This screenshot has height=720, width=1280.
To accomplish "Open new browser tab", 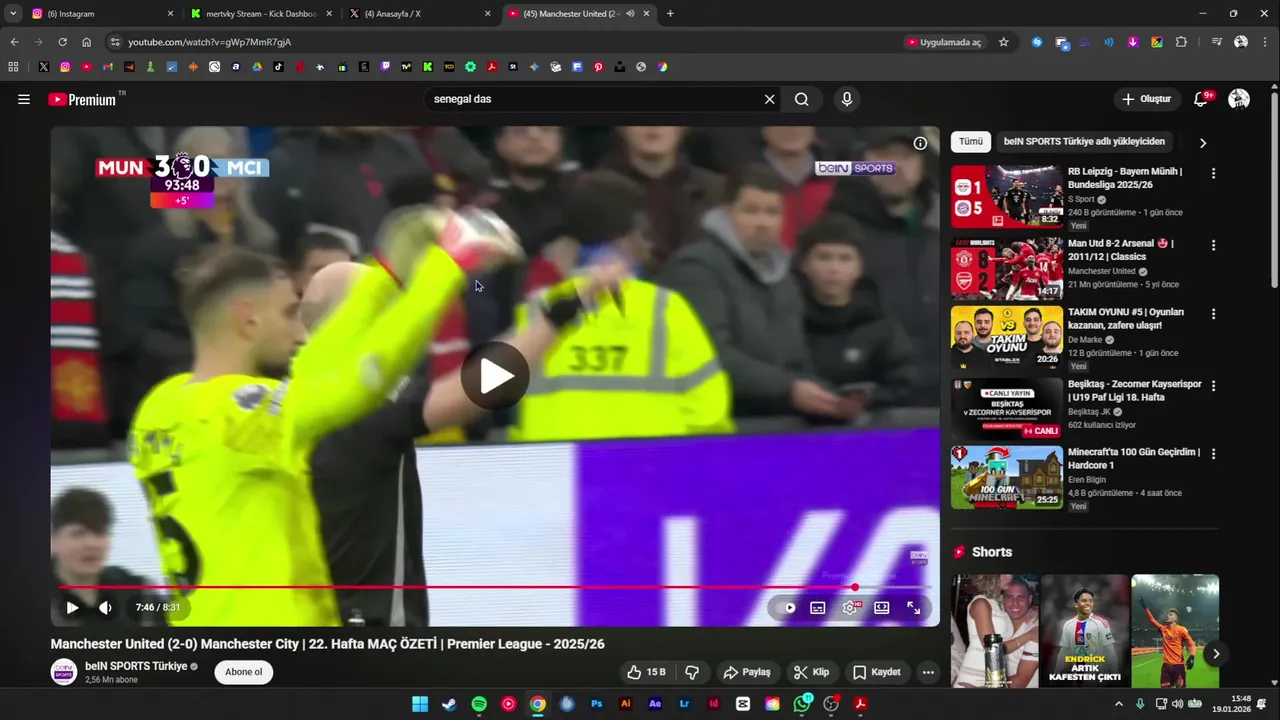I will pos(670,14).
